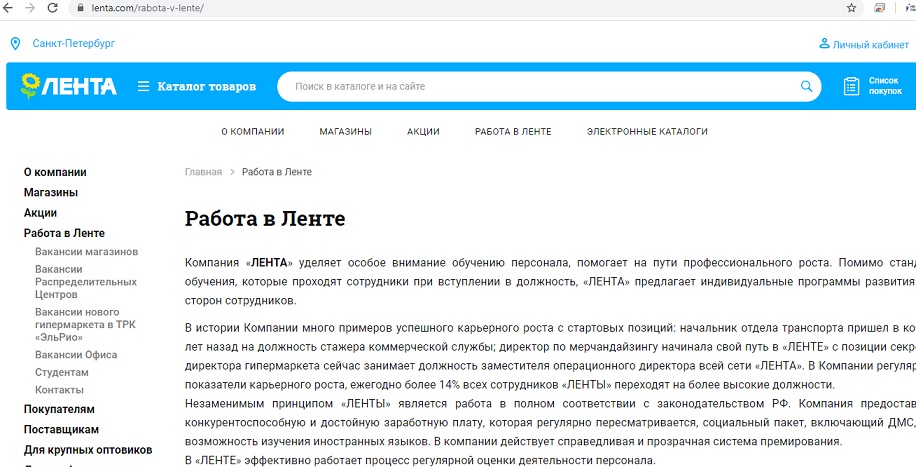Image resolution: width=916 pixels, height=467 pixels.
Task: Click the search magnifier icon
Action: [x=806, y=86]
